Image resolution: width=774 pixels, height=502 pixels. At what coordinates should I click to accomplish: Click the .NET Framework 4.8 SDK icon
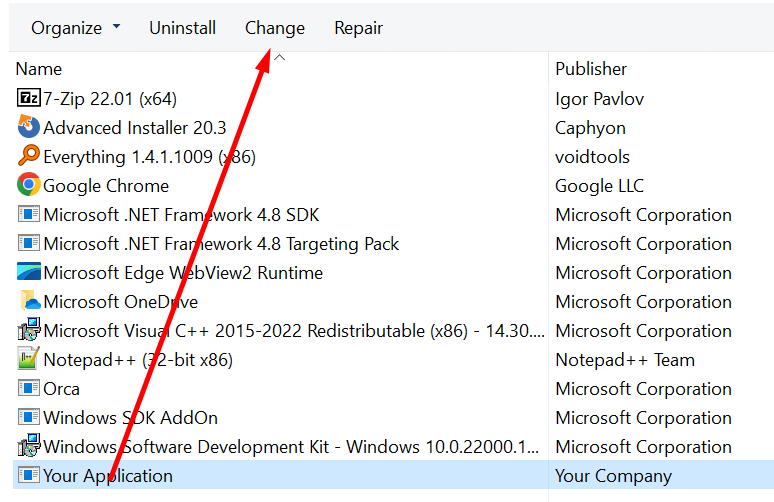pos(29,214)
